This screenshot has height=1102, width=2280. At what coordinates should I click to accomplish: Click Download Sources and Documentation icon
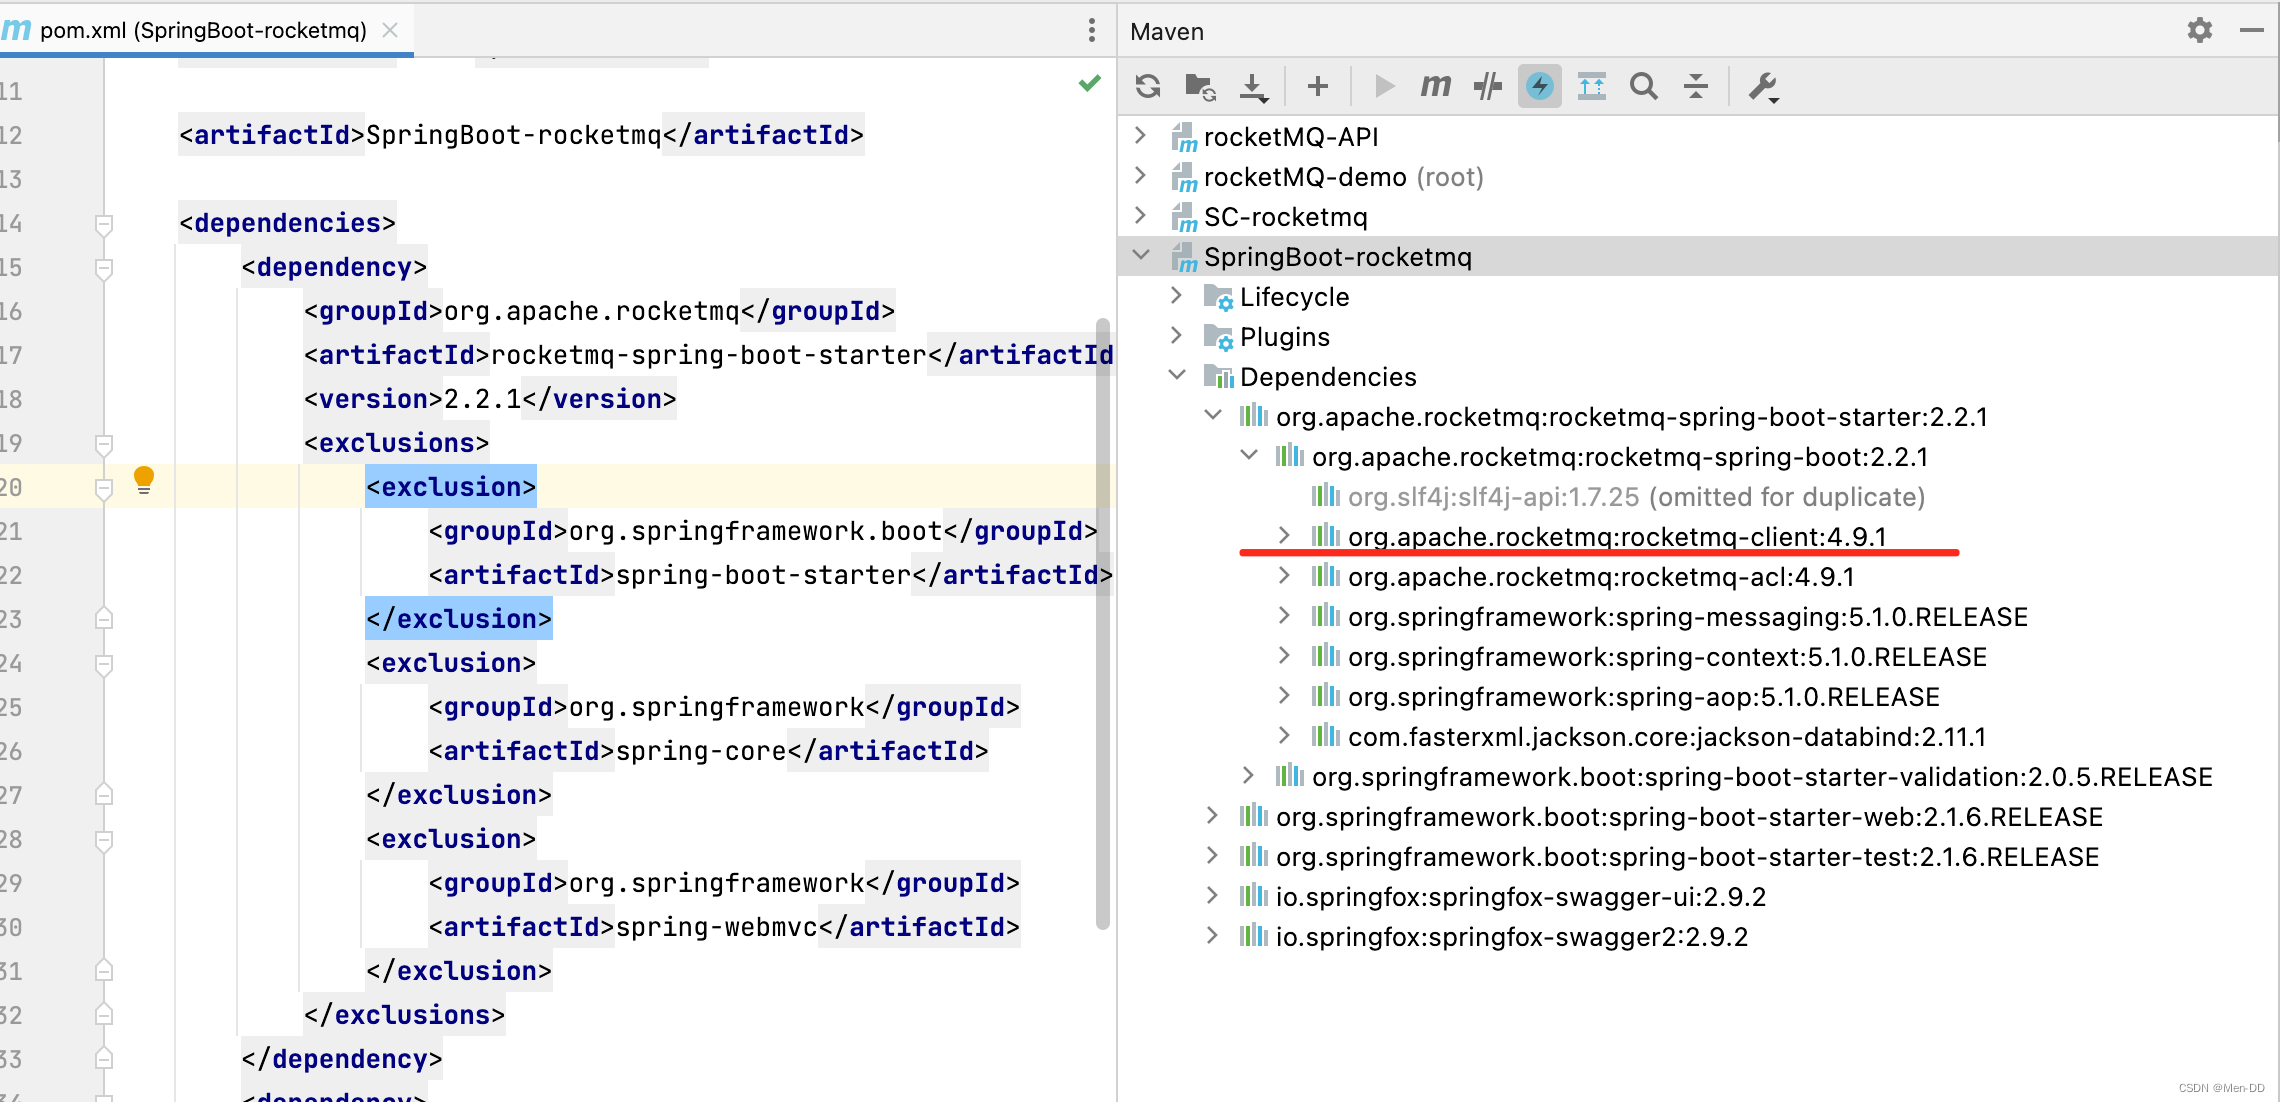[1253, 87]
